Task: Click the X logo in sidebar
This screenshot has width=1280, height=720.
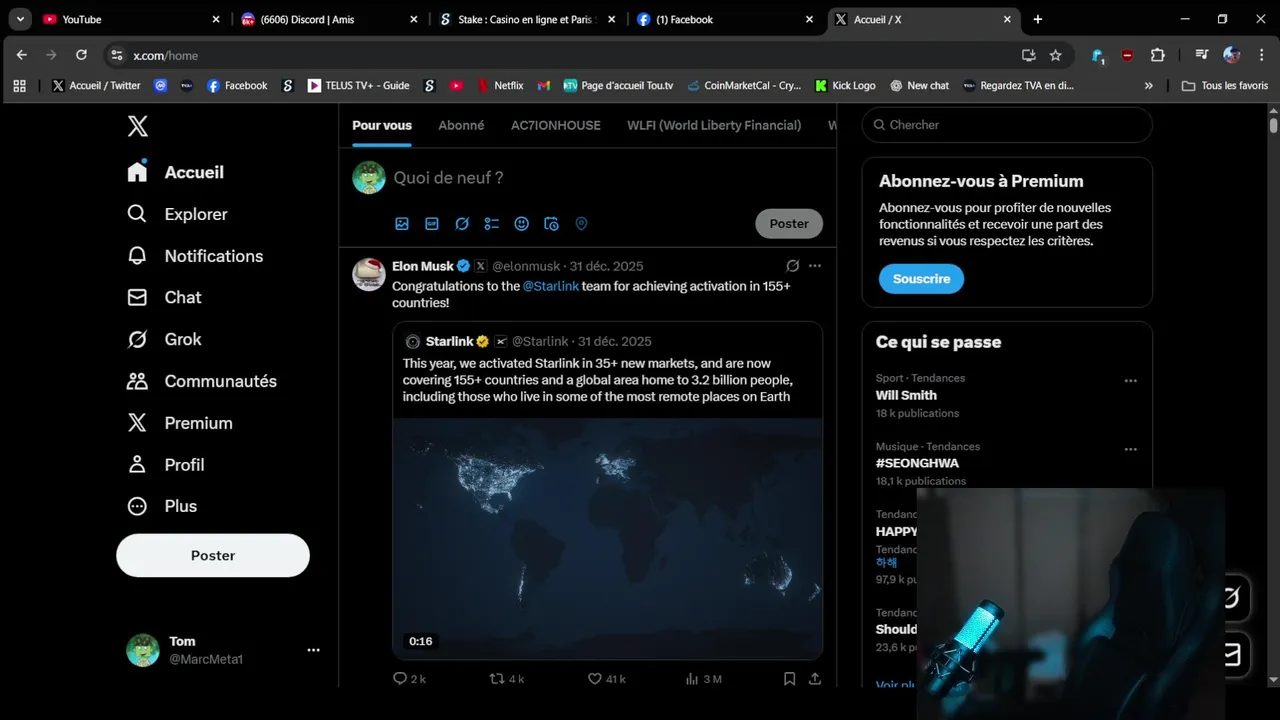Action: pyautogui.click(x=138, y=126)
